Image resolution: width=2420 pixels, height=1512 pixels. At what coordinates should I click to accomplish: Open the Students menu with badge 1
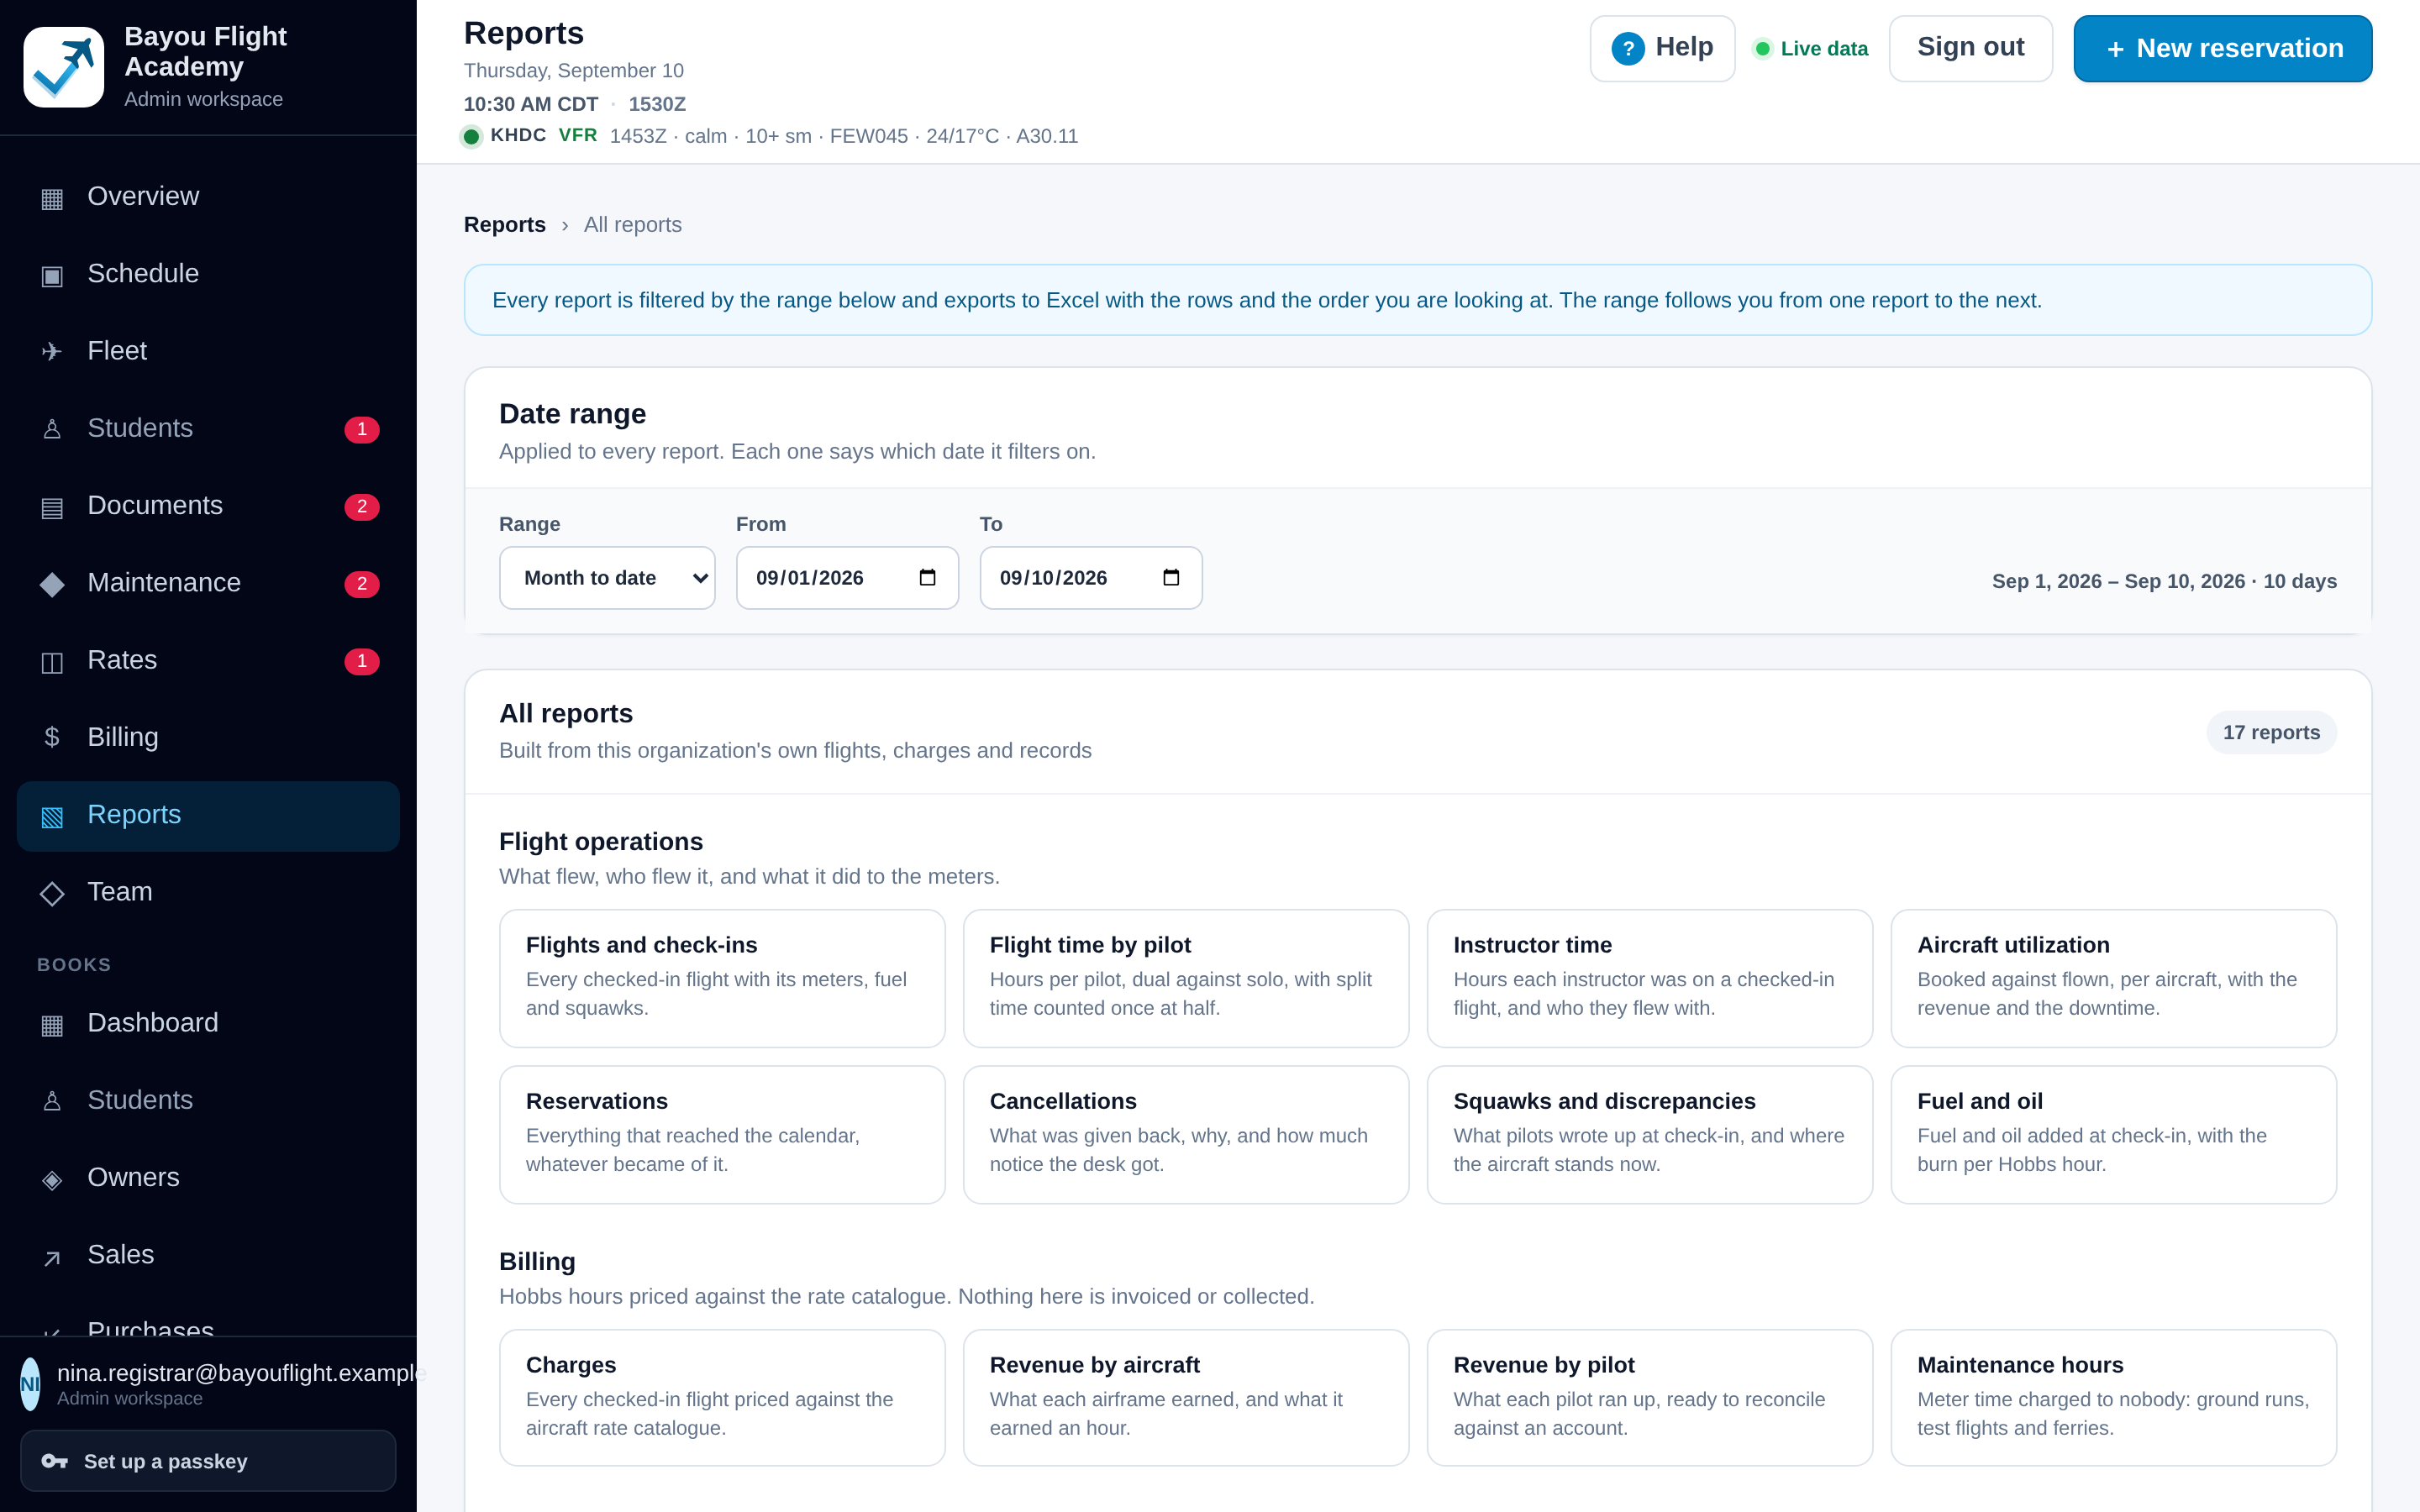tap(208, 428)
